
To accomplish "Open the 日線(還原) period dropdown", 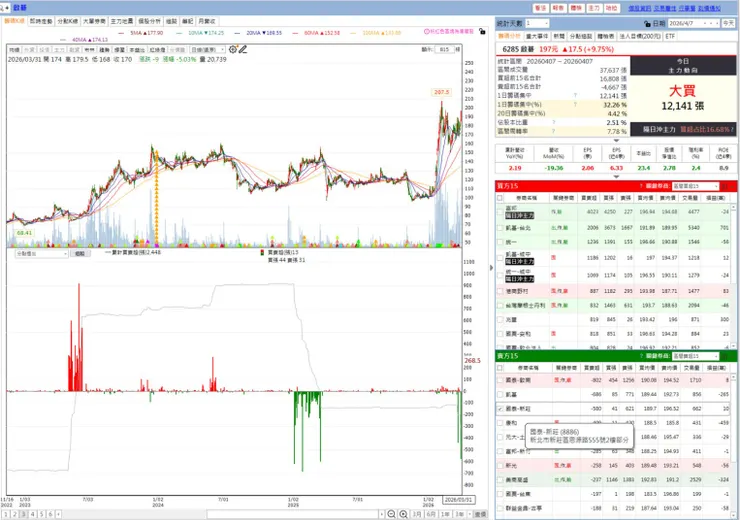I will (x=208, y=50).
